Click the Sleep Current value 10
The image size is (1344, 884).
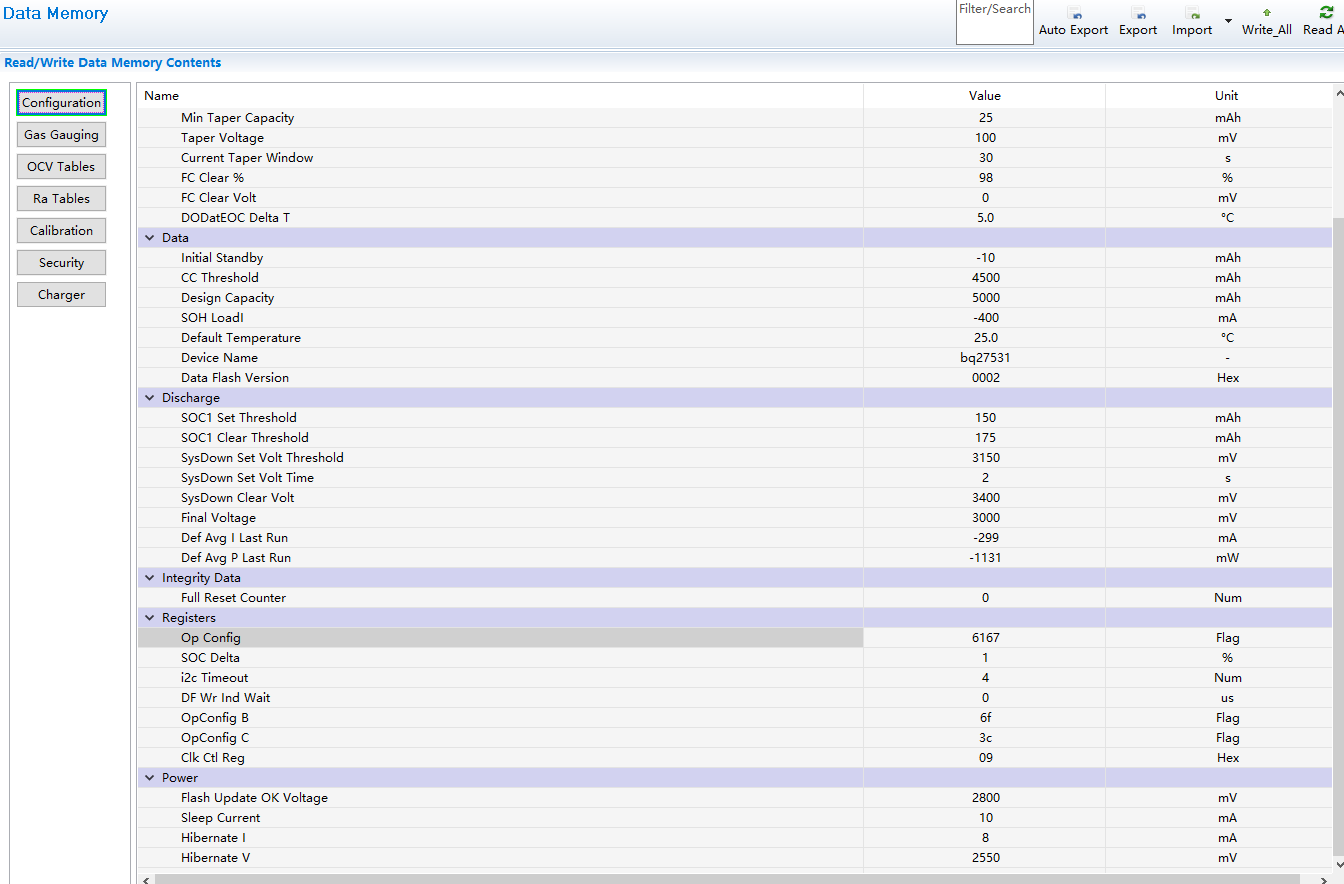click(985, 818)
